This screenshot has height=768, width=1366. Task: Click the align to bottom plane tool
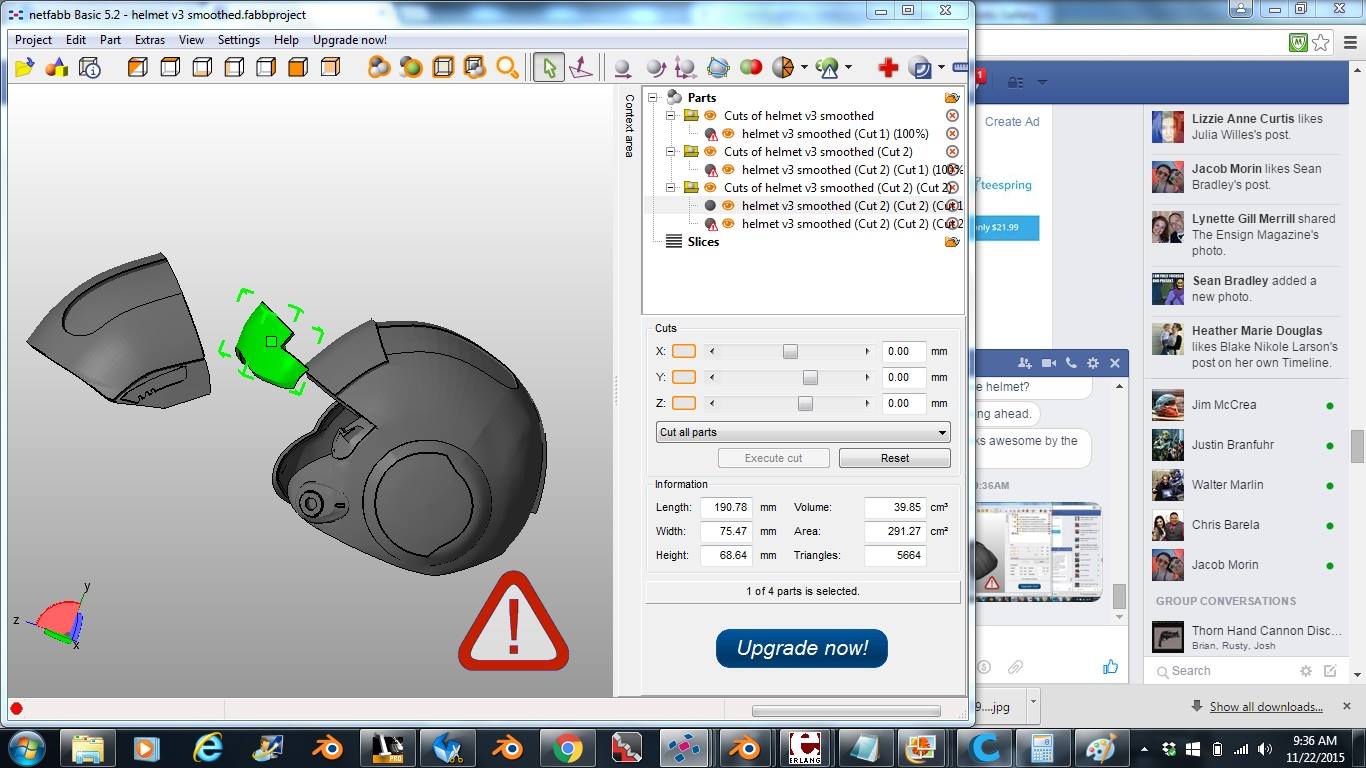coord(580,68)
